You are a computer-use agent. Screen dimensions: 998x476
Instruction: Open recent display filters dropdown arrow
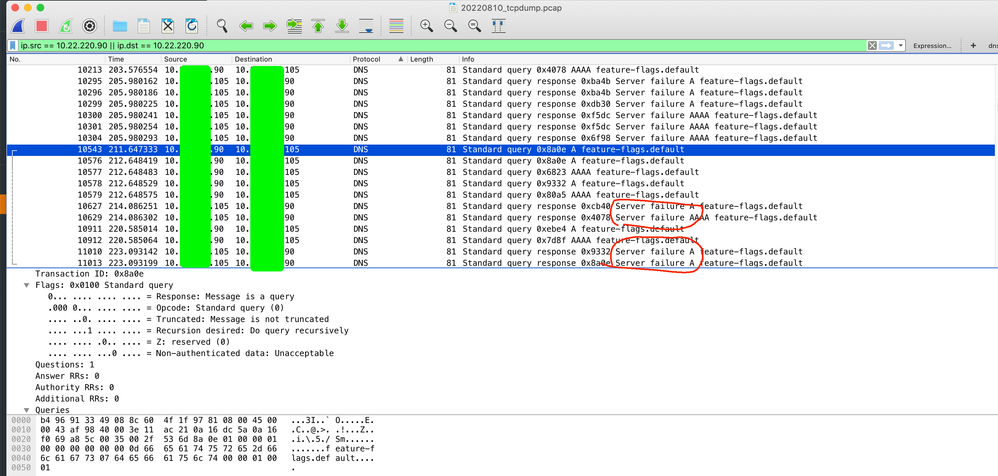[901, 46]
